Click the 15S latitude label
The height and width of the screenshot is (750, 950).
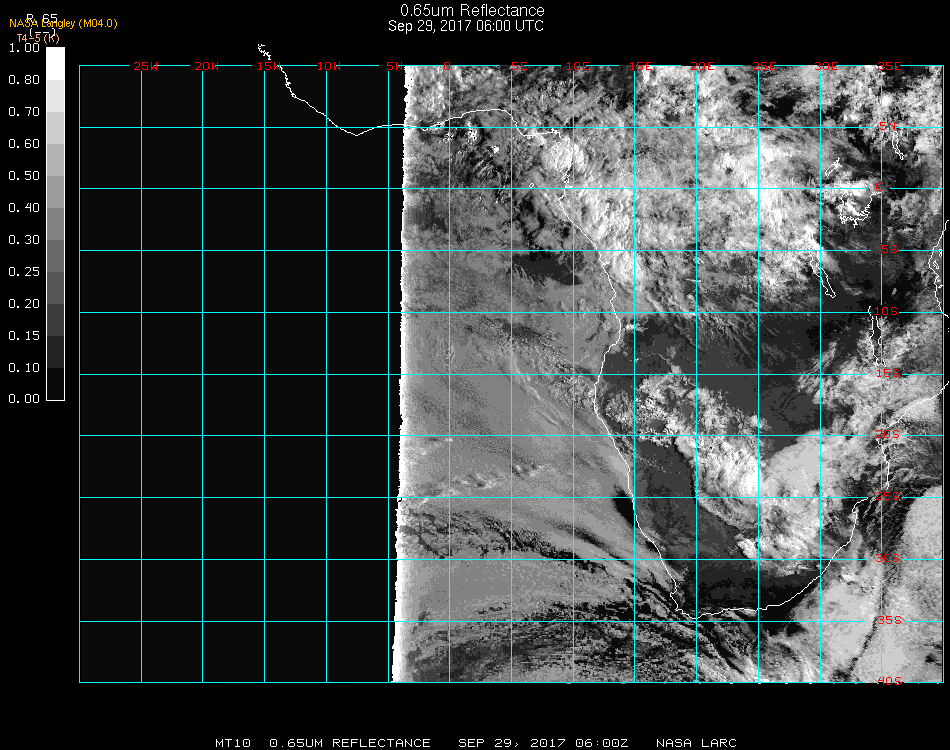point(888,373)
